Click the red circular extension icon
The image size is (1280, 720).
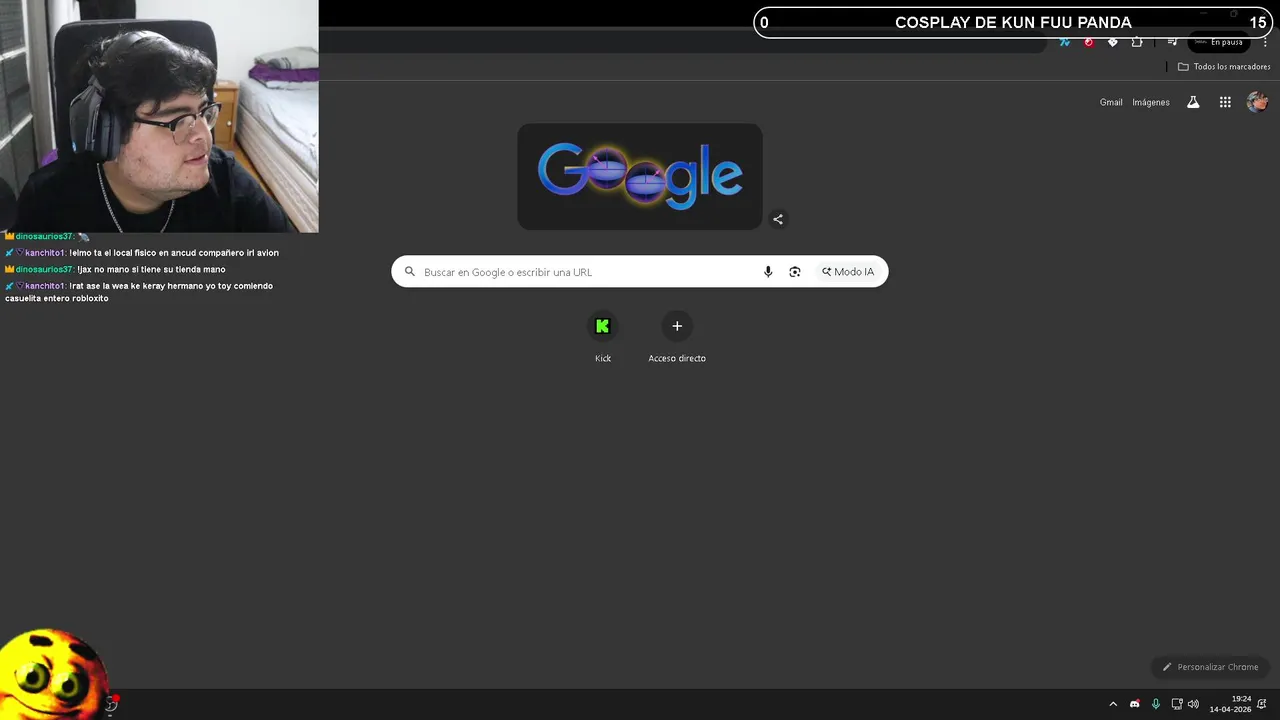click(x=1089, y=42)
